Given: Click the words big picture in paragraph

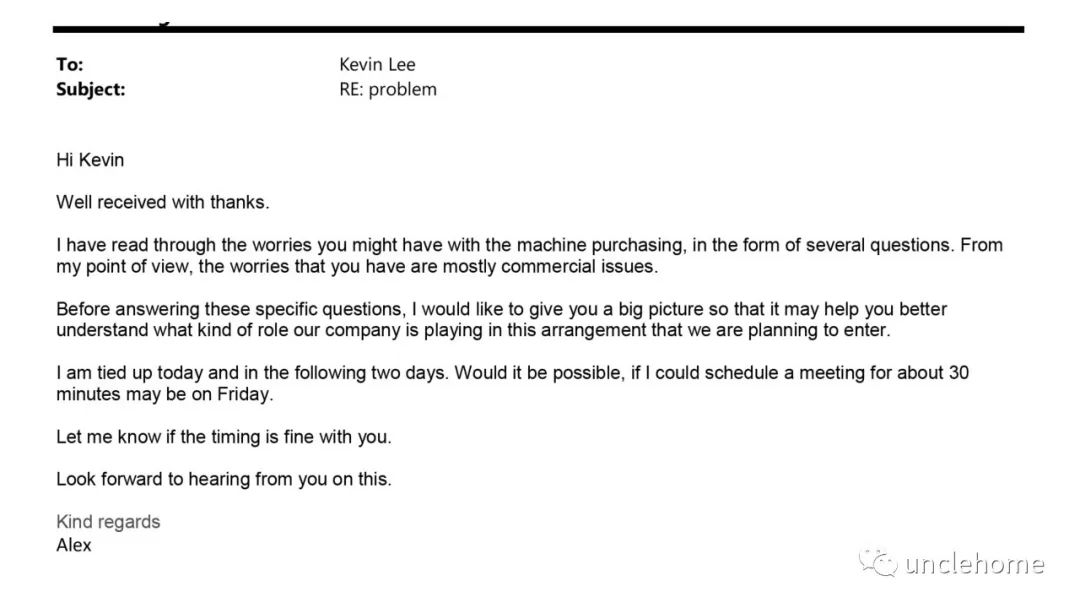Looking at the screenshot, I should click(663, 309).
